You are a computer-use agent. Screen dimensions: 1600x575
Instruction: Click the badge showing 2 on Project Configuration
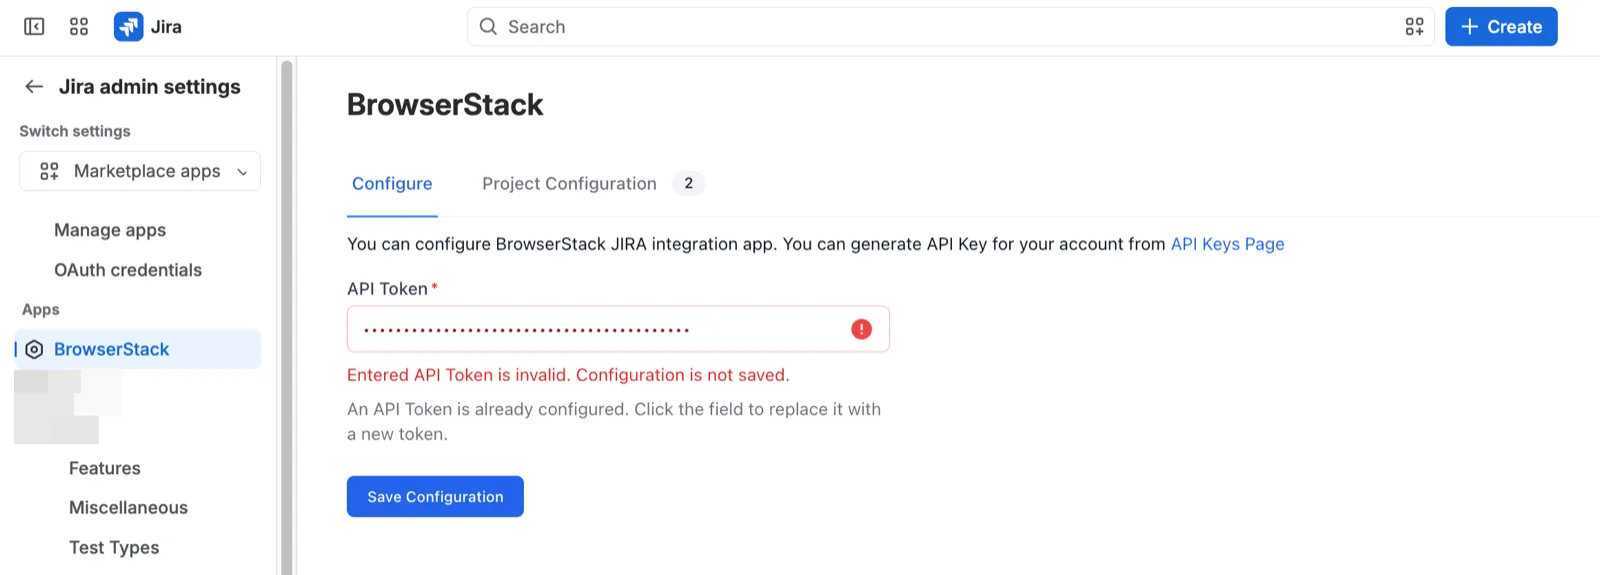pyautogui.click(x=688, y=184)
